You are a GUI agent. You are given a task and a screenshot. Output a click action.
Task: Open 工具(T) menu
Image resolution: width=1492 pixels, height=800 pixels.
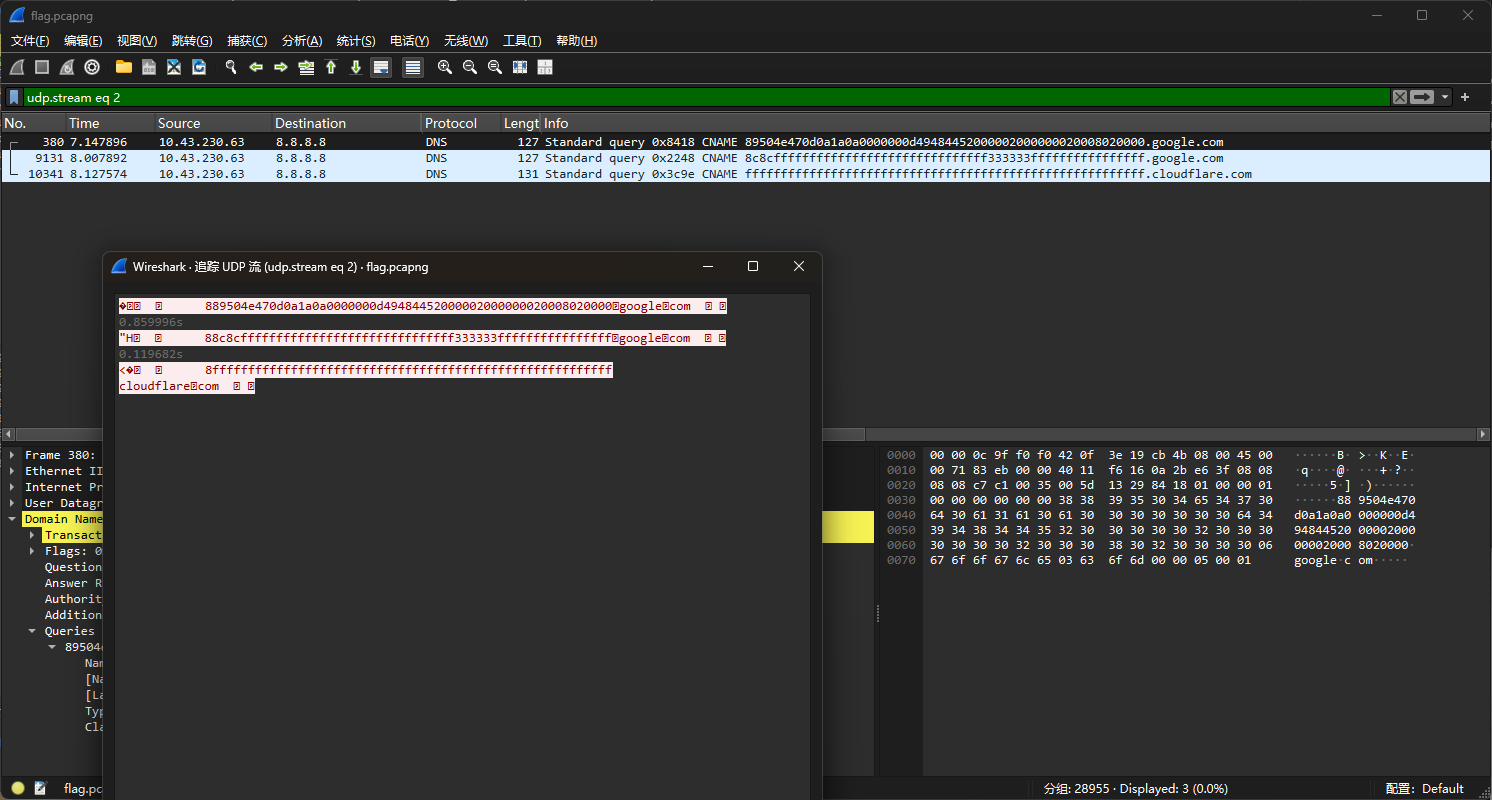pyautogui.click(x=522, y=41)
